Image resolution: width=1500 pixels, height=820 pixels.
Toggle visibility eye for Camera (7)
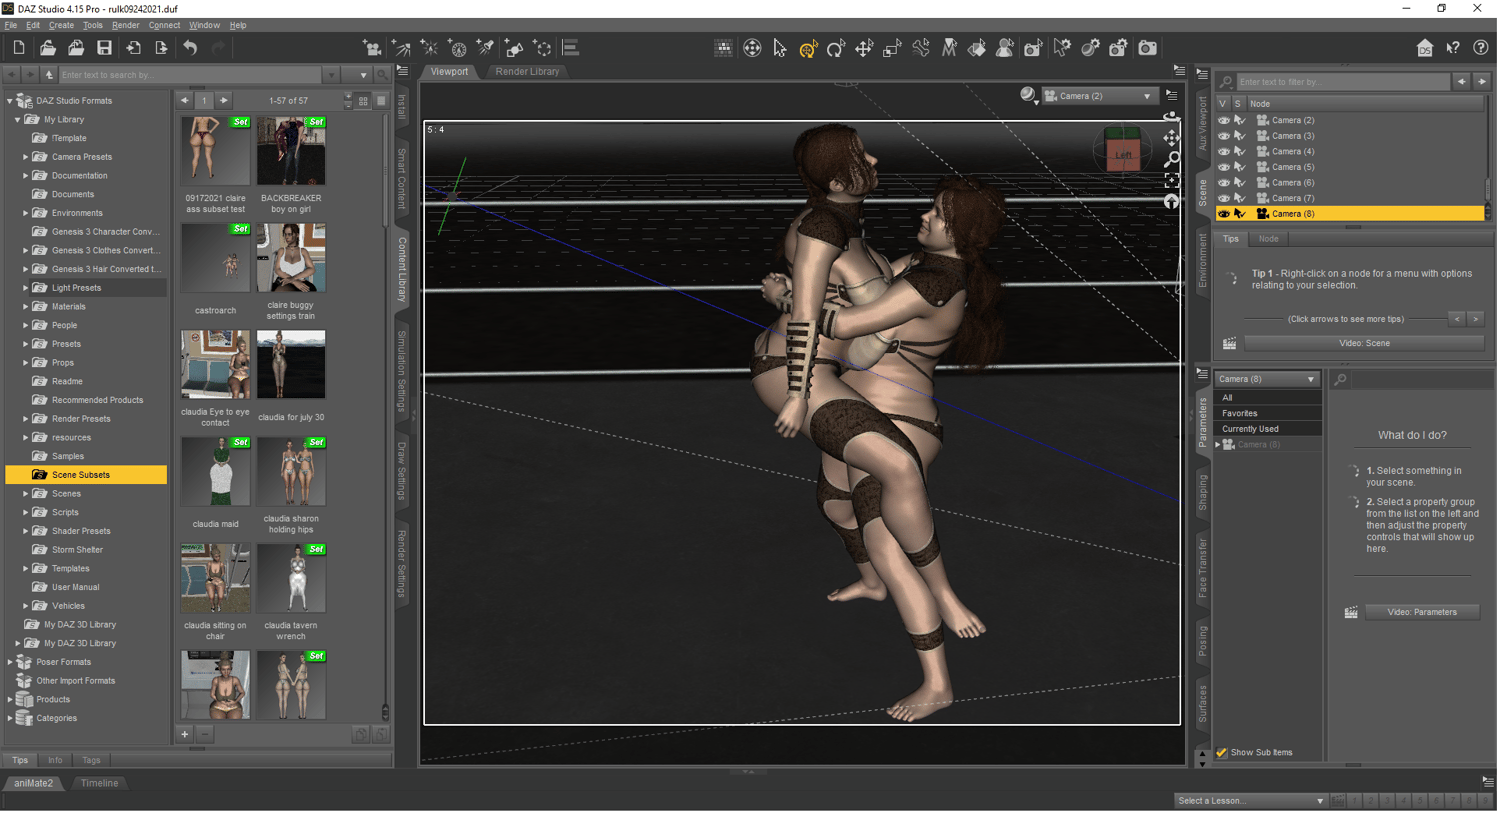click(x=1223, y=198)
